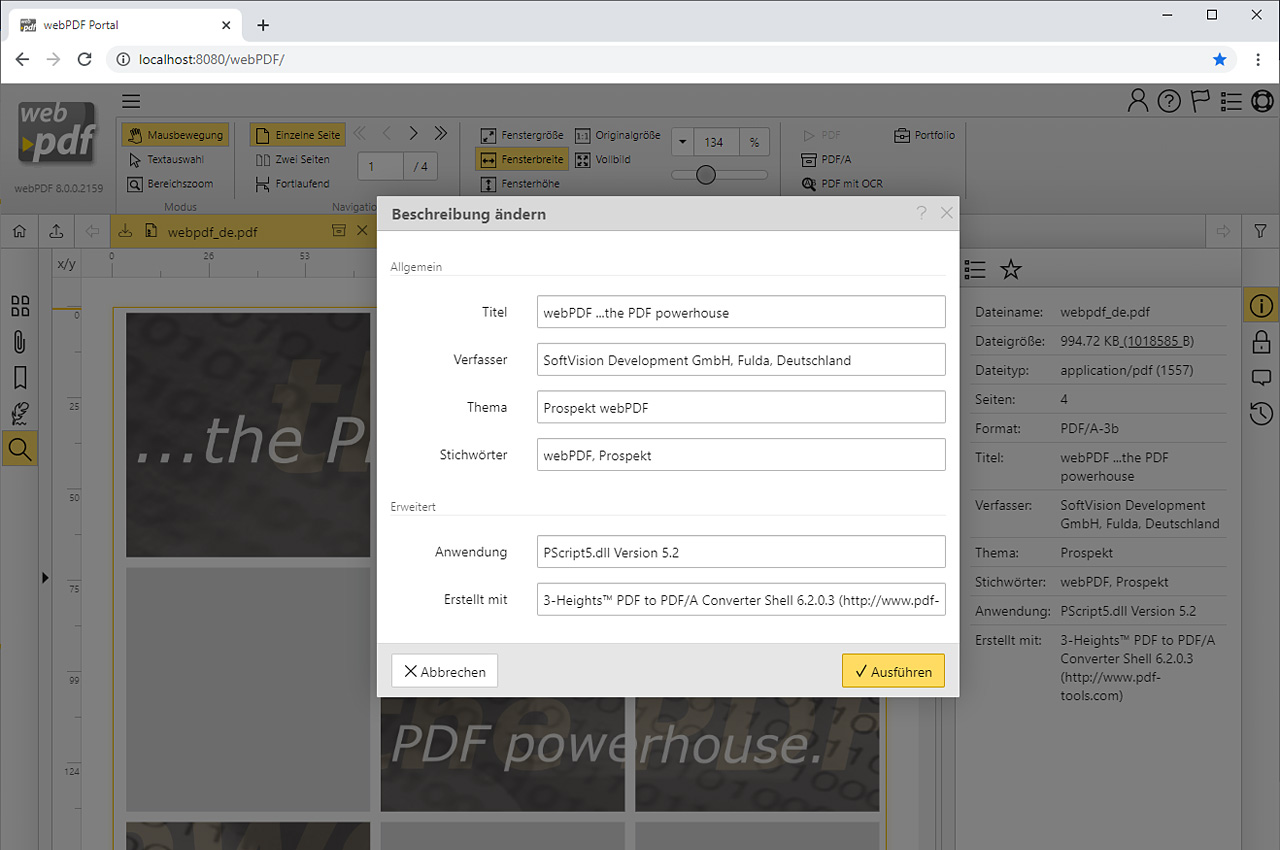Open the zoom percentage dropdown
Viewport: 1280px width, 850px height.
point(684,141)
